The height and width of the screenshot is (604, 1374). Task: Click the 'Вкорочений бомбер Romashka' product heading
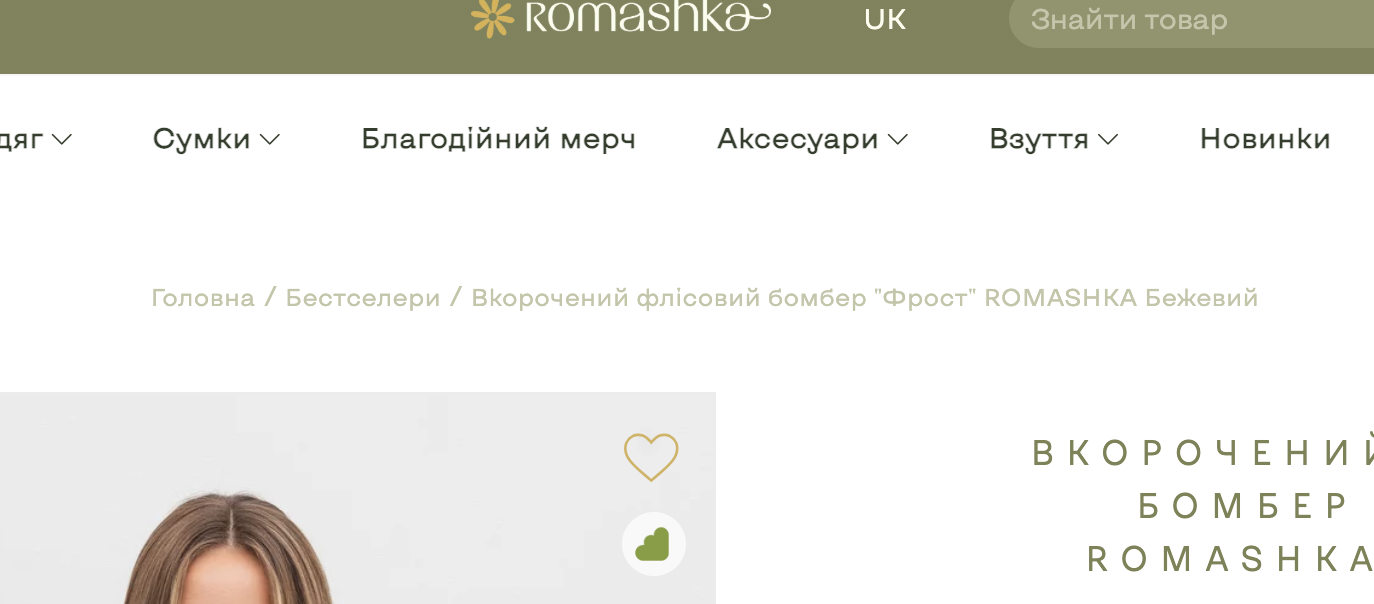click(1203, 506)
